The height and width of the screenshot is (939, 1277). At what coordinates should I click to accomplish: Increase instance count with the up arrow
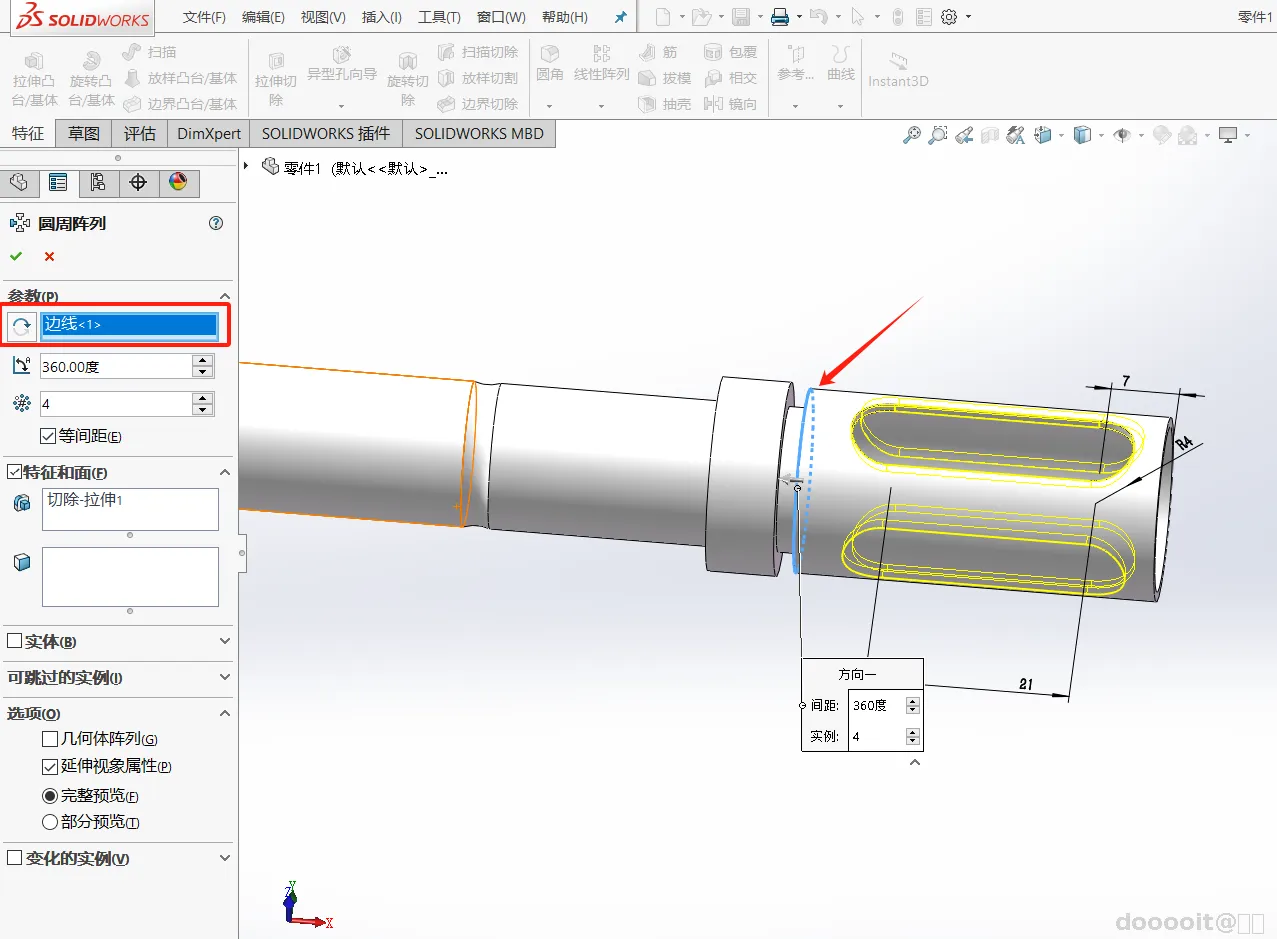[203, 398]
